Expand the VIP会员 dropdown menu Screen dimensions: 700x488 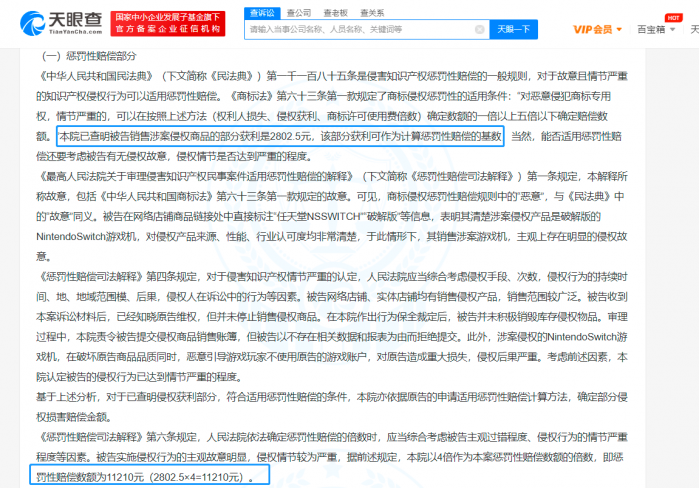tap(599, 29)
